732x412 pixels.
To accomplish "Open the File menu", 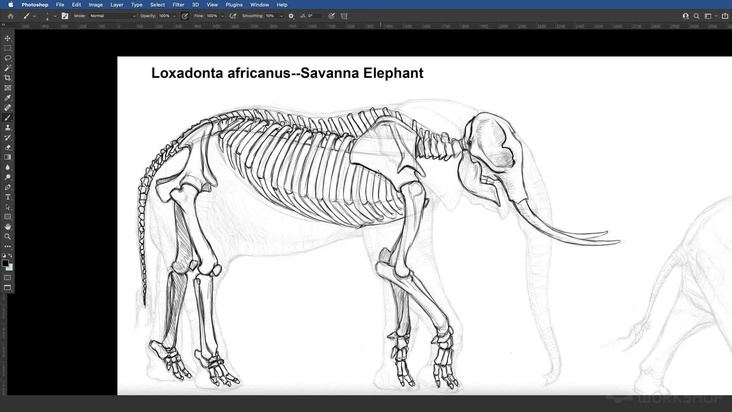I will pyautogui.click(x=60, y=5).
